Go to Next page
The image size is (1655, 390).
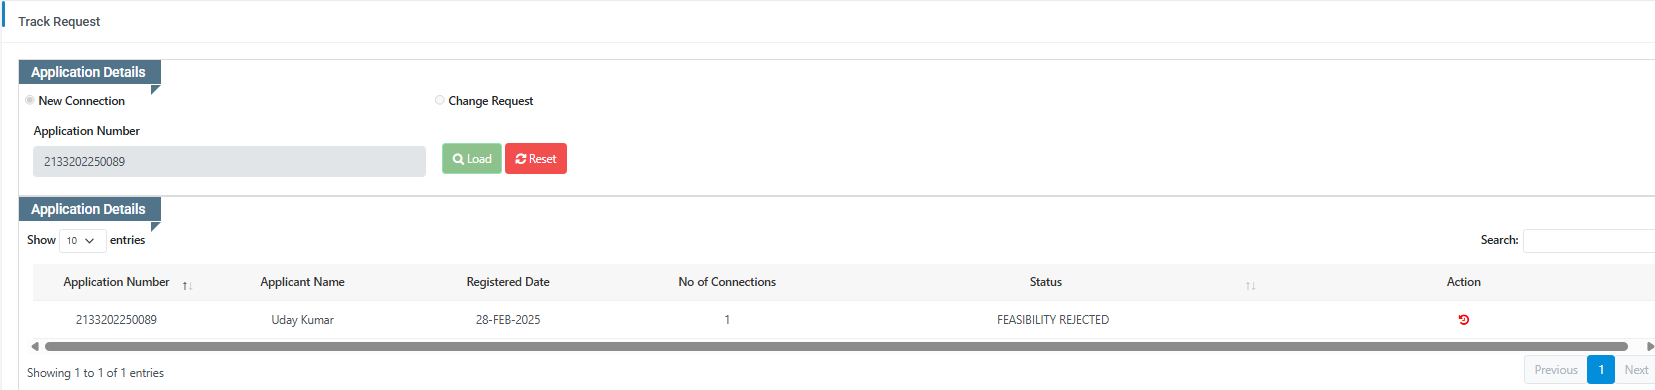[1636, 370]
